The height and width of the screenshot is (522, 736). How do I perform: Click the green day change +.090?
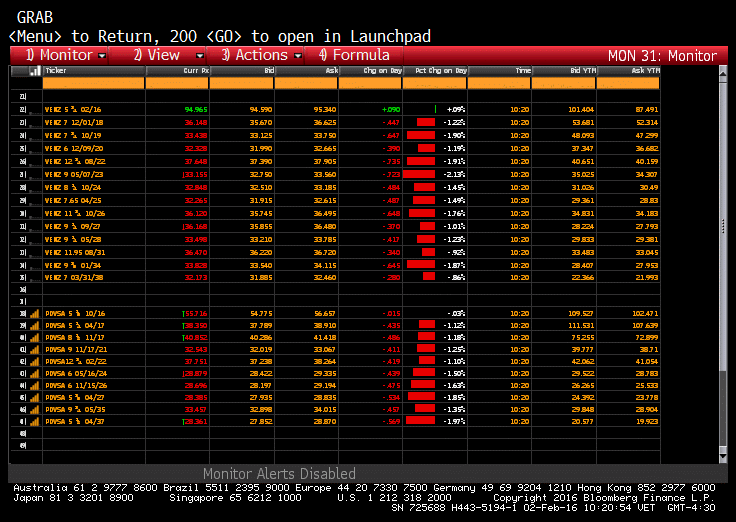pos(391,109)
